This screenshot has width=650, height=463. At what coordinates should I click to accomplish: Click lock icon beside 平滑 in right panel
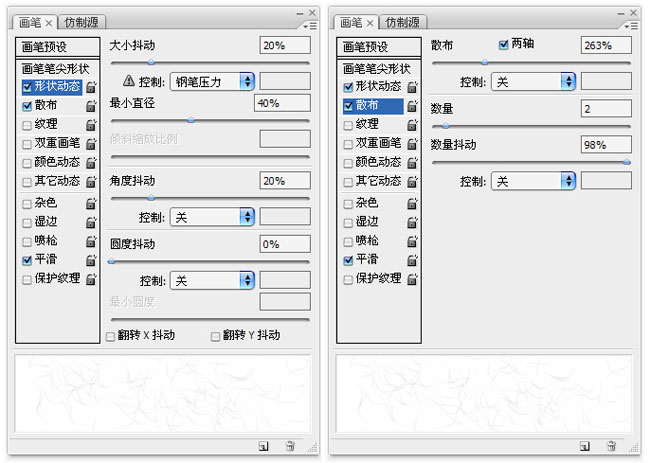(x=412, y=260)
